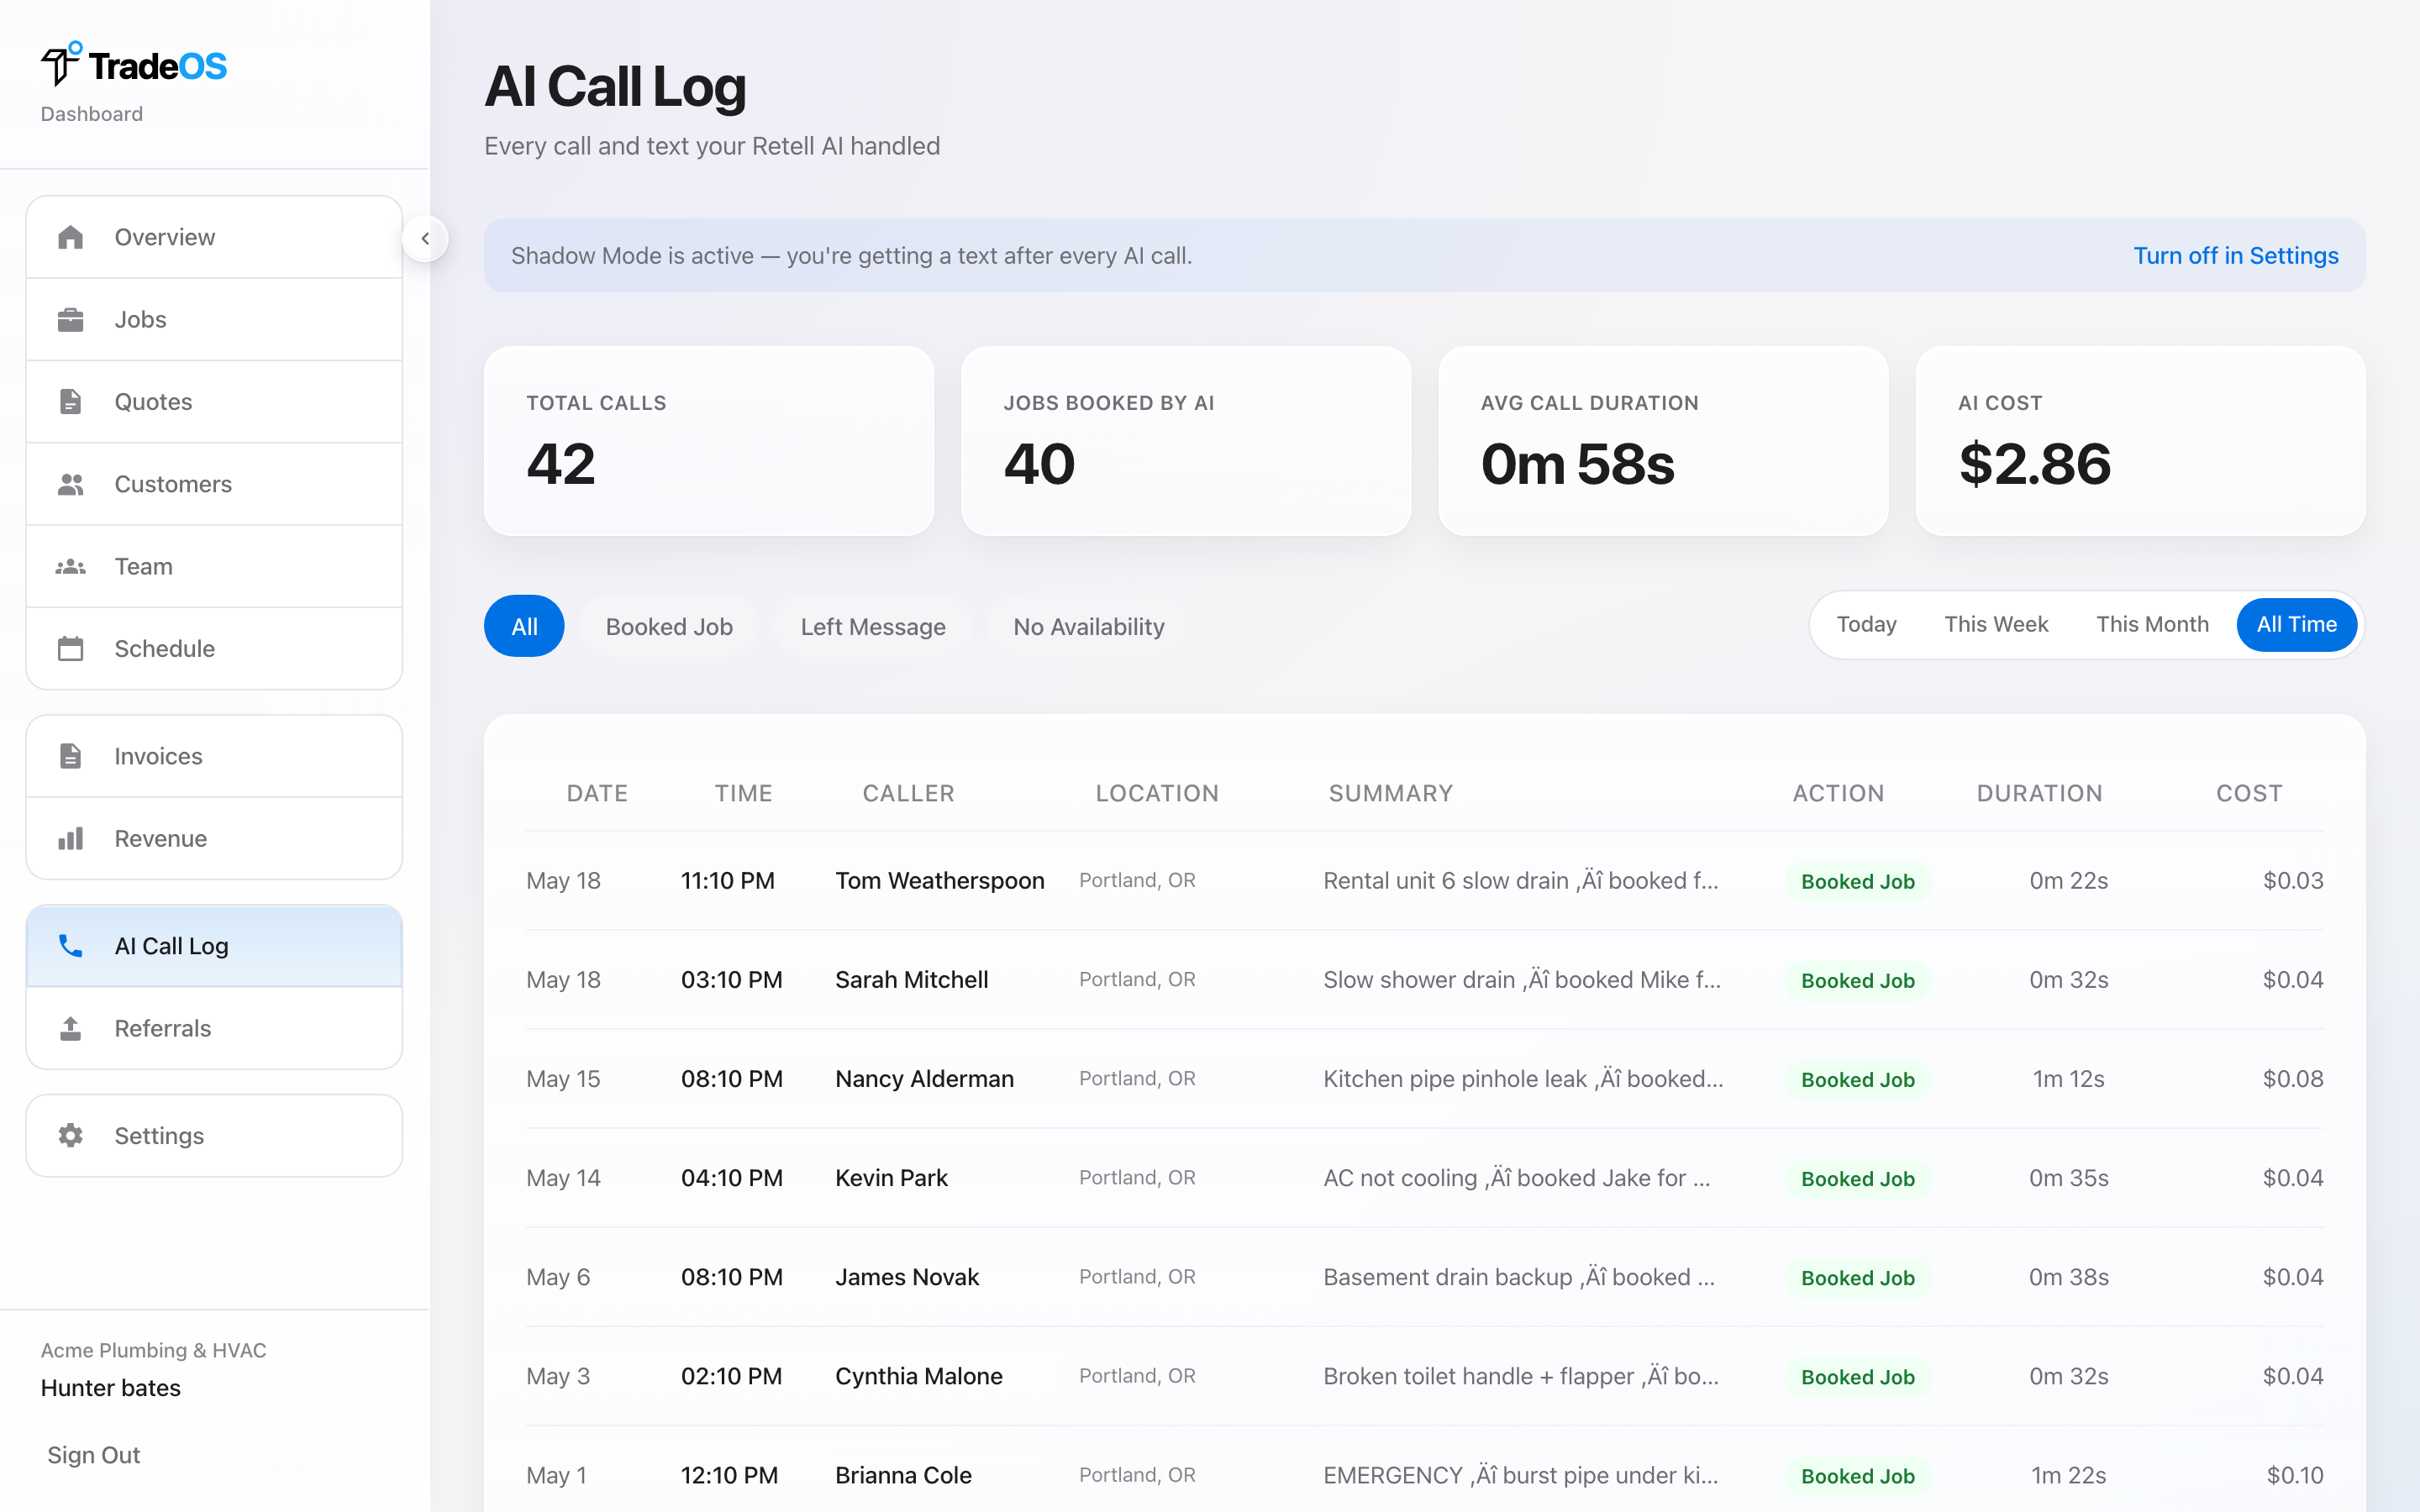Viewport: 2420px width, 1512px height.
Task: Collapse the sidebar with the chevron button
Action: (x=425, y=238)
